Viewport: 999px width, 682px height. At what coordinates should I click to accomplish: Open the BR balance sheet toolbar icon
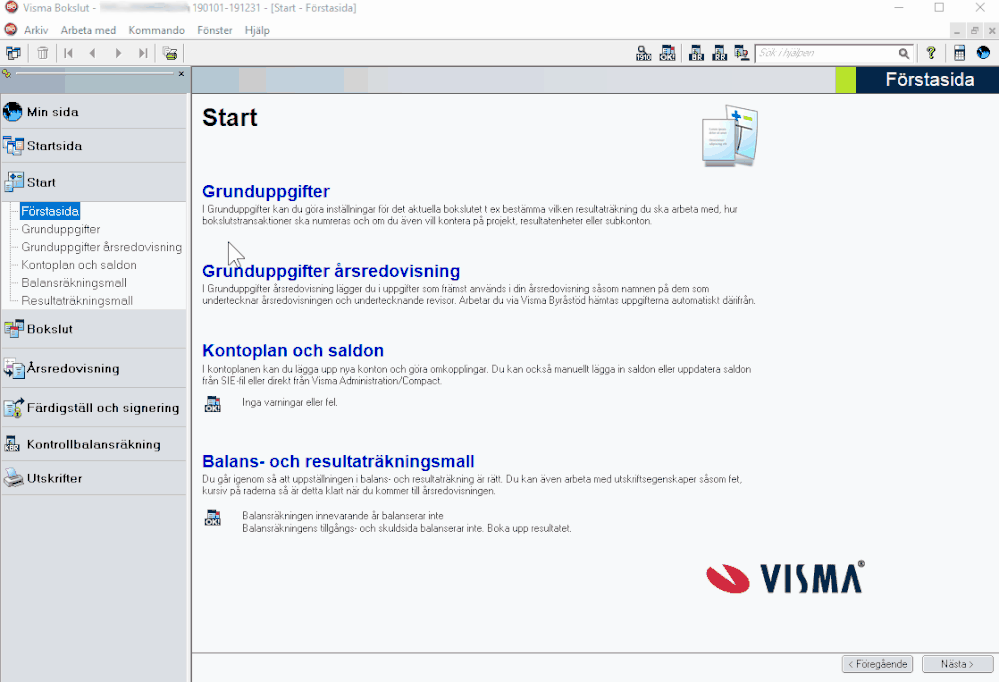(696, 53)
